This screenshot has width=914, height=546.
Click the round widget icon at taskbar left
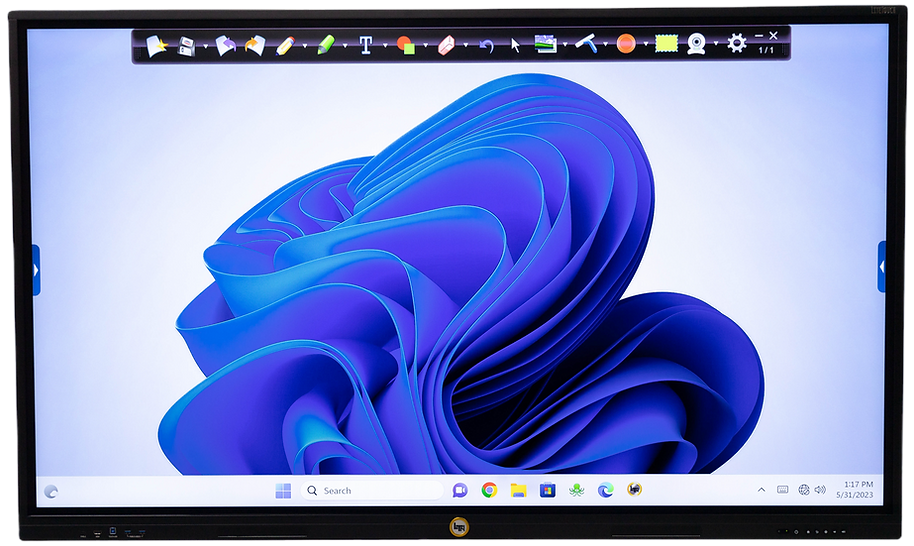point(51,492)
